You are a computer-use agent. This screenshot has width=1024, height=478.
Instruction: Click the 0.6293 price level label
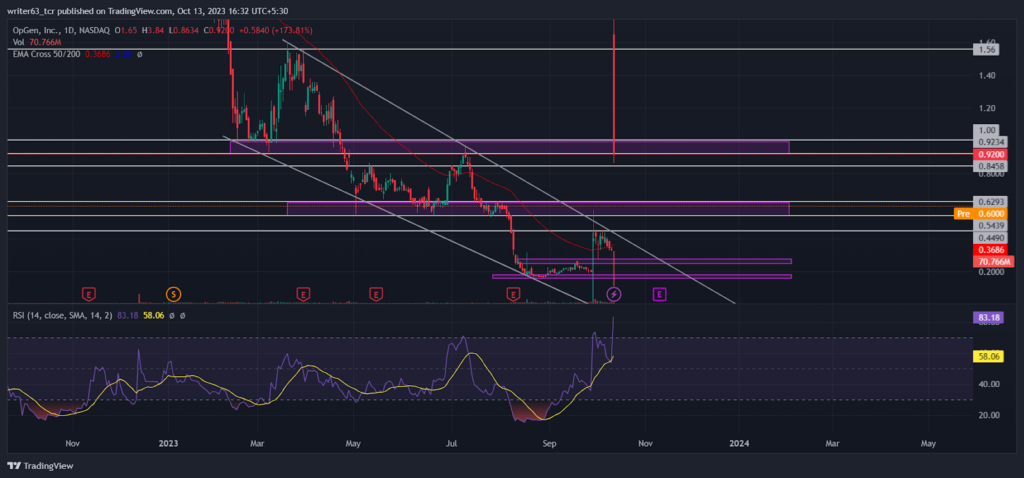tap(991, 201)
